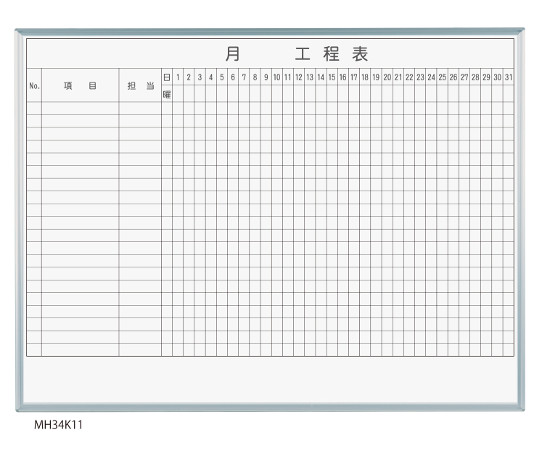
Task: Click the MH34K11 model label
Action: pos(59,425)
